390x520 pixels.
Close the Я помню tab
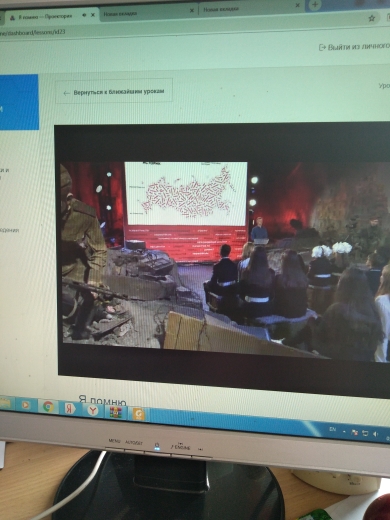(x=93, y=15)
